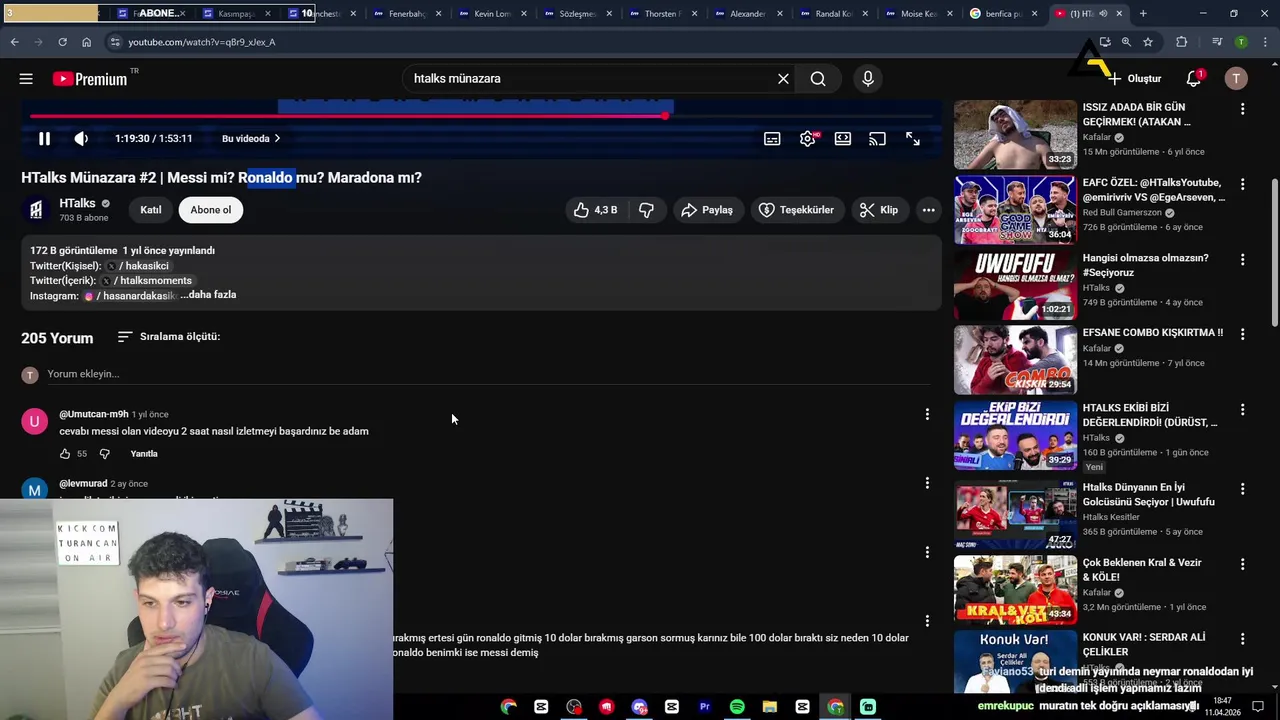Reload the page in Chrome
The height and width of the screenshot is (720, 1280).
62,42
